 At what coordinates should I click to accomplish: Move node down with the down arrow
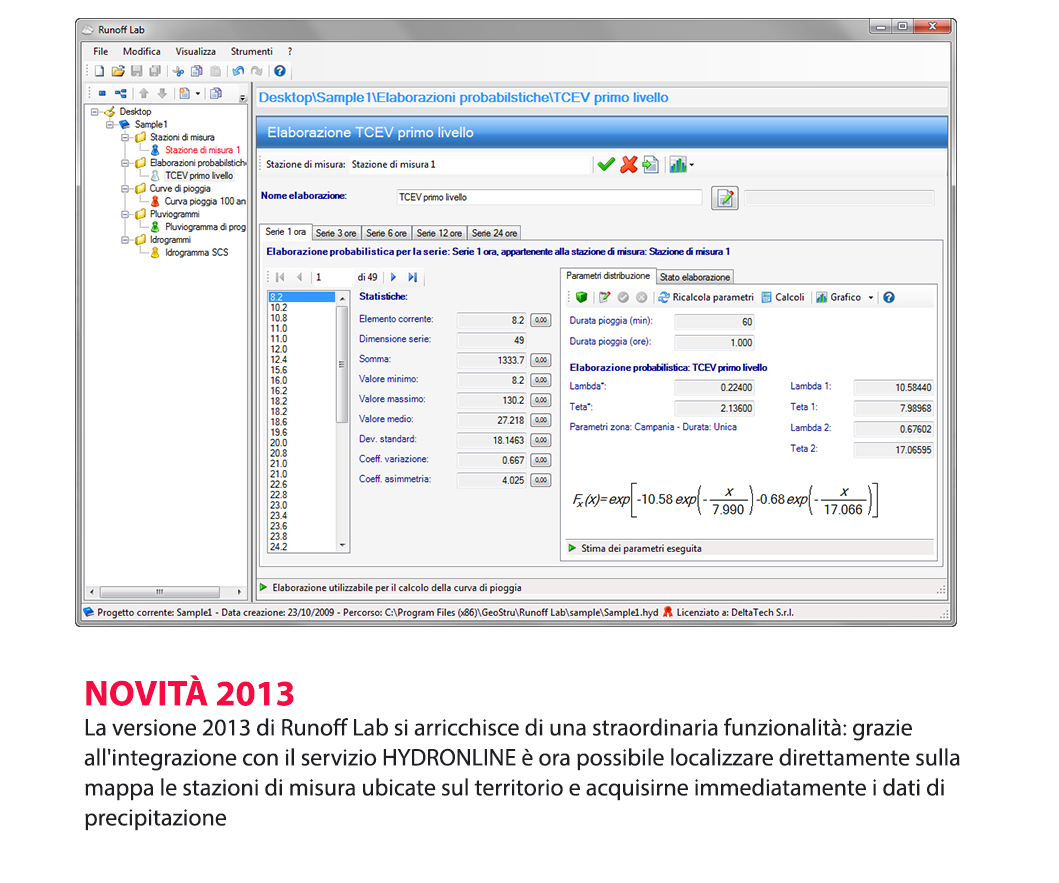162,93
